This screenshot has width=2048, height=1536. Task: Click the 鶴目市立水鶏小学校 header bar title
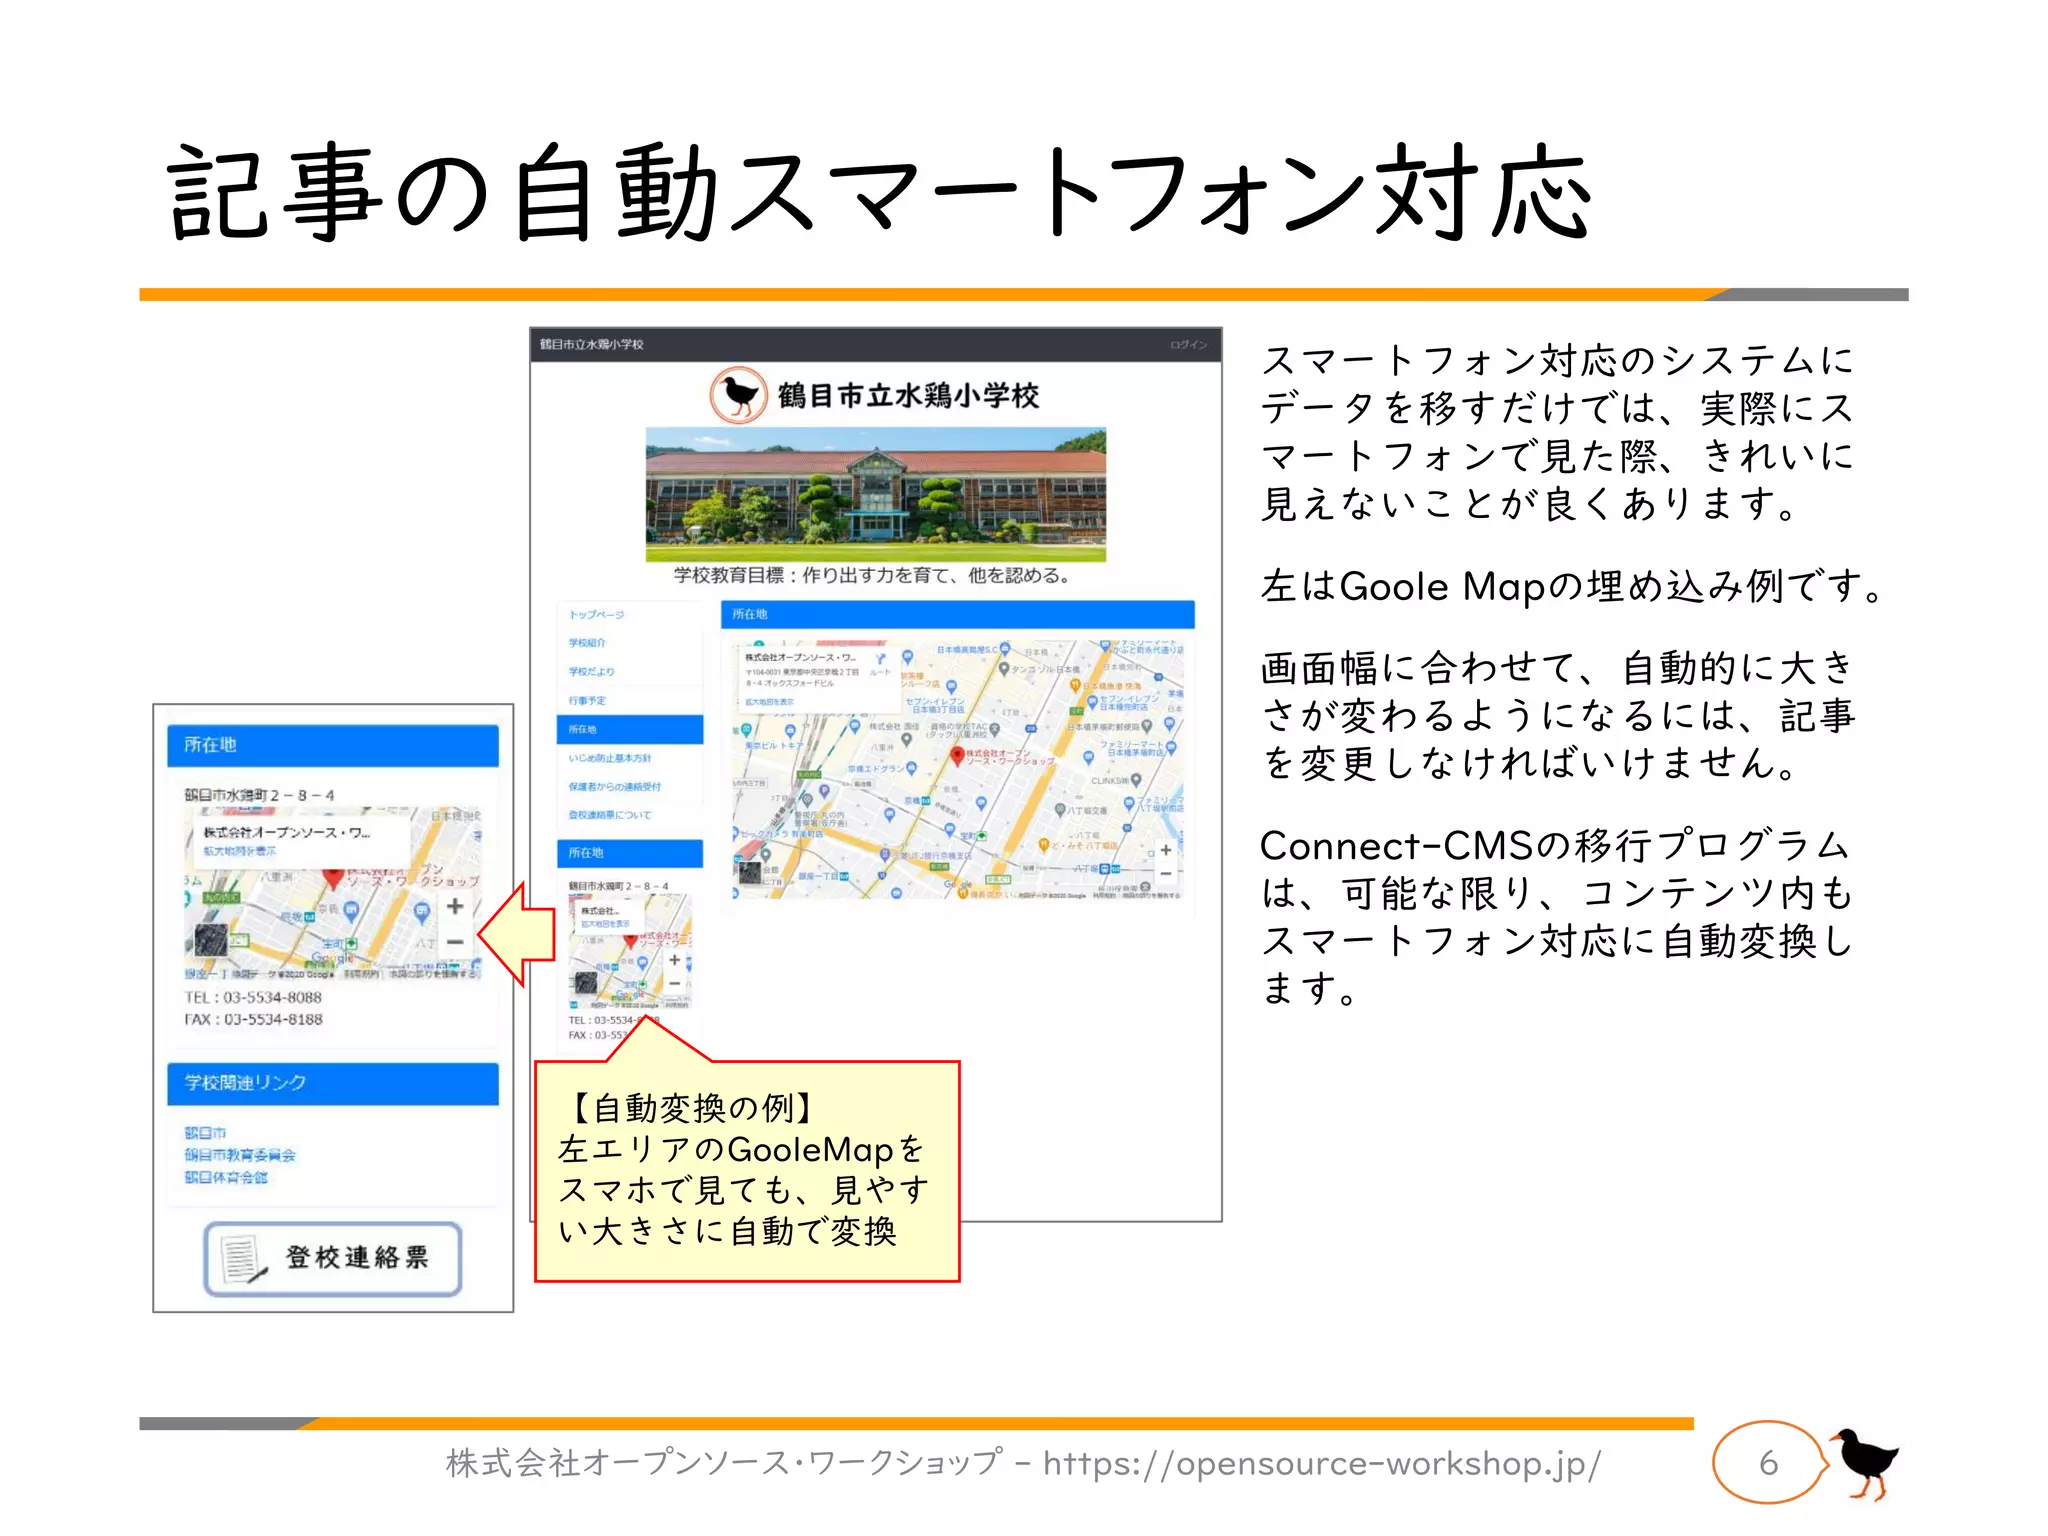(x=592, y=344)
